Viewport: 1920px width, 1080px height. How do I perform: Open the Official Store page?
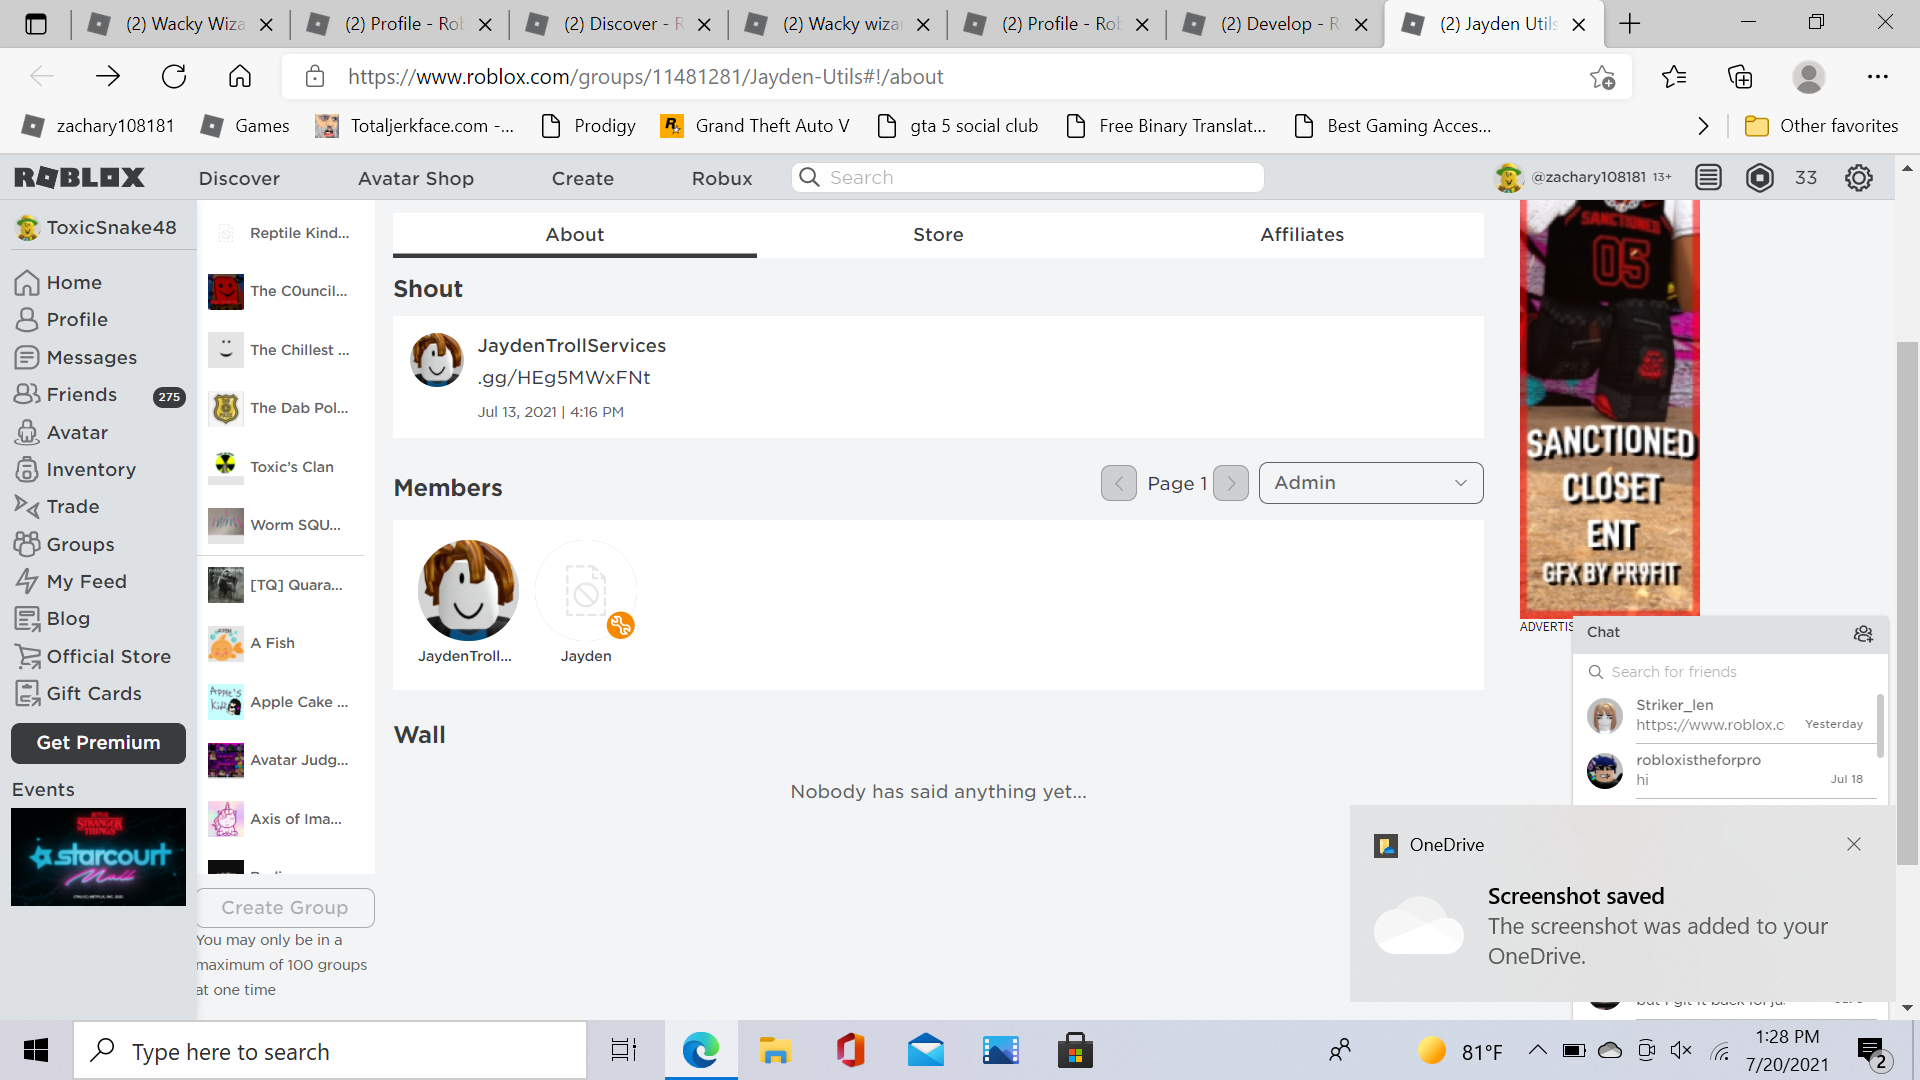pyautogui.click(x=108, y=656)
